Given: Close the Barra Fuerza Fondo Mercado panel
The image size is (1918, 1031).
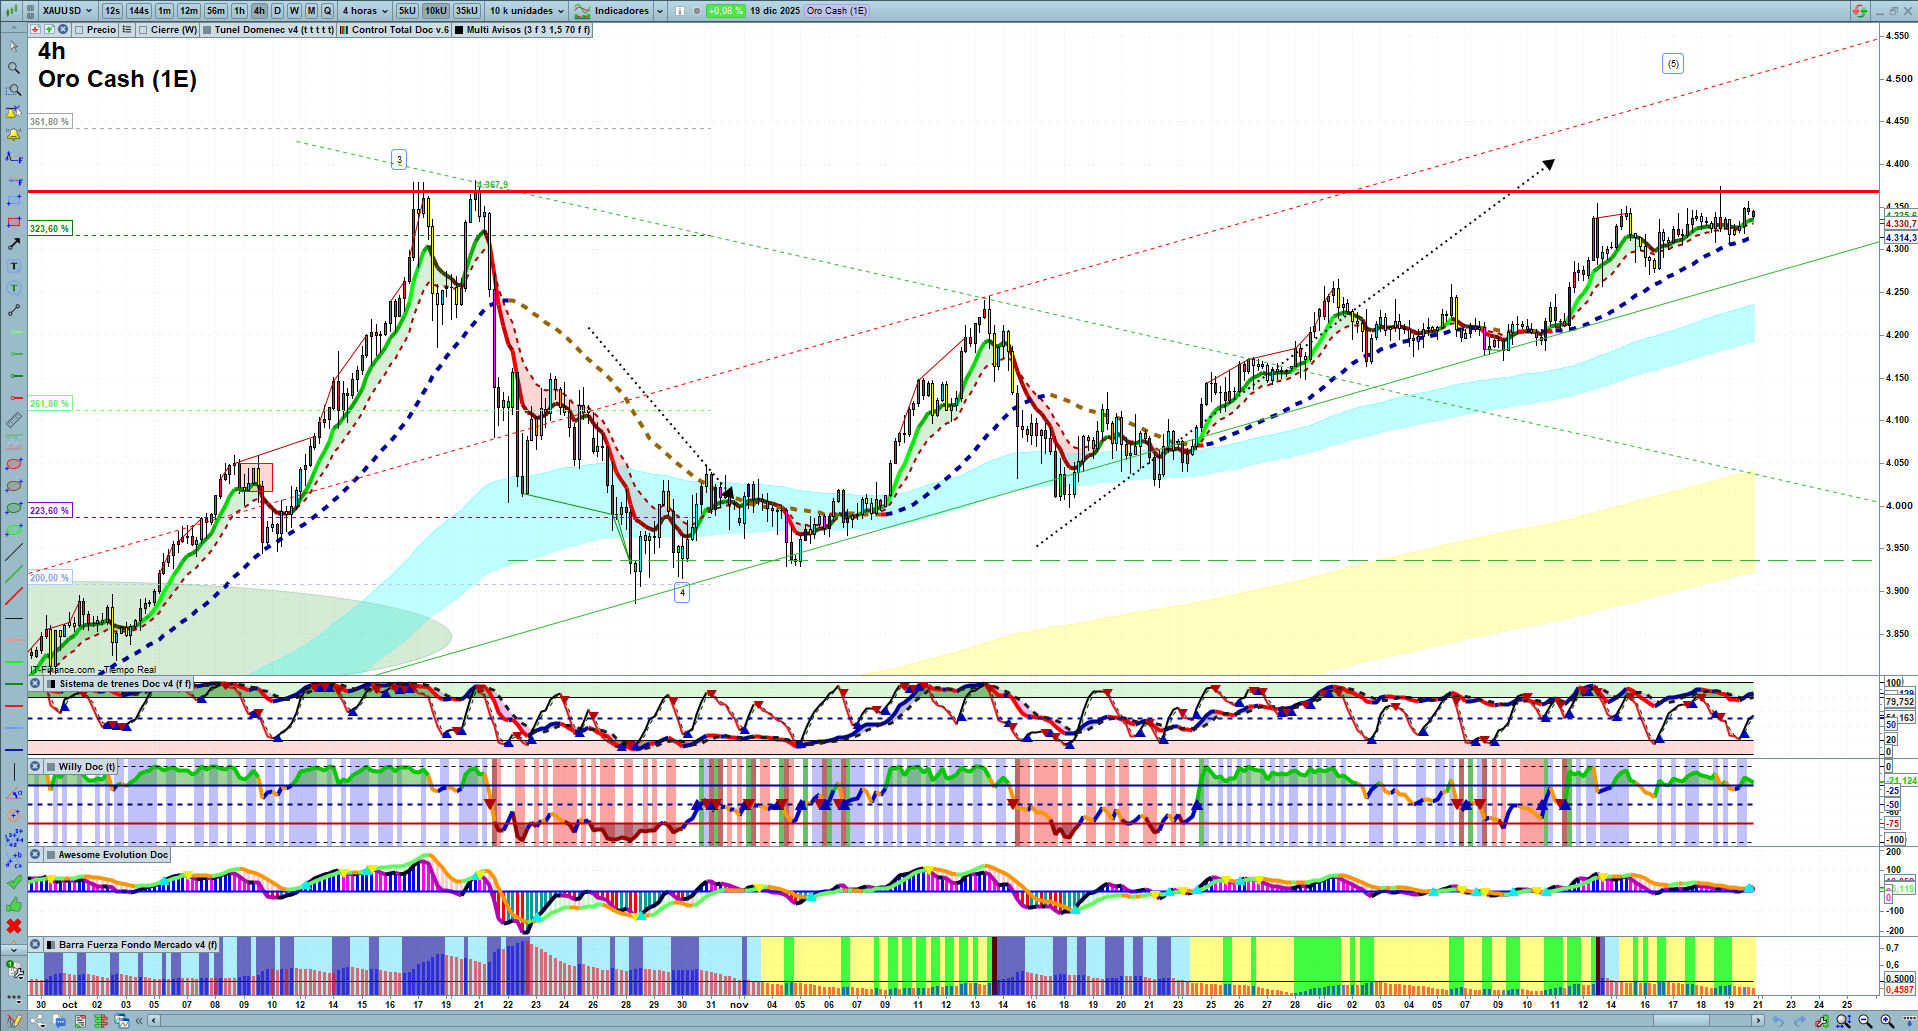Looking at the screenshot, I should click(x=36, y=944).
